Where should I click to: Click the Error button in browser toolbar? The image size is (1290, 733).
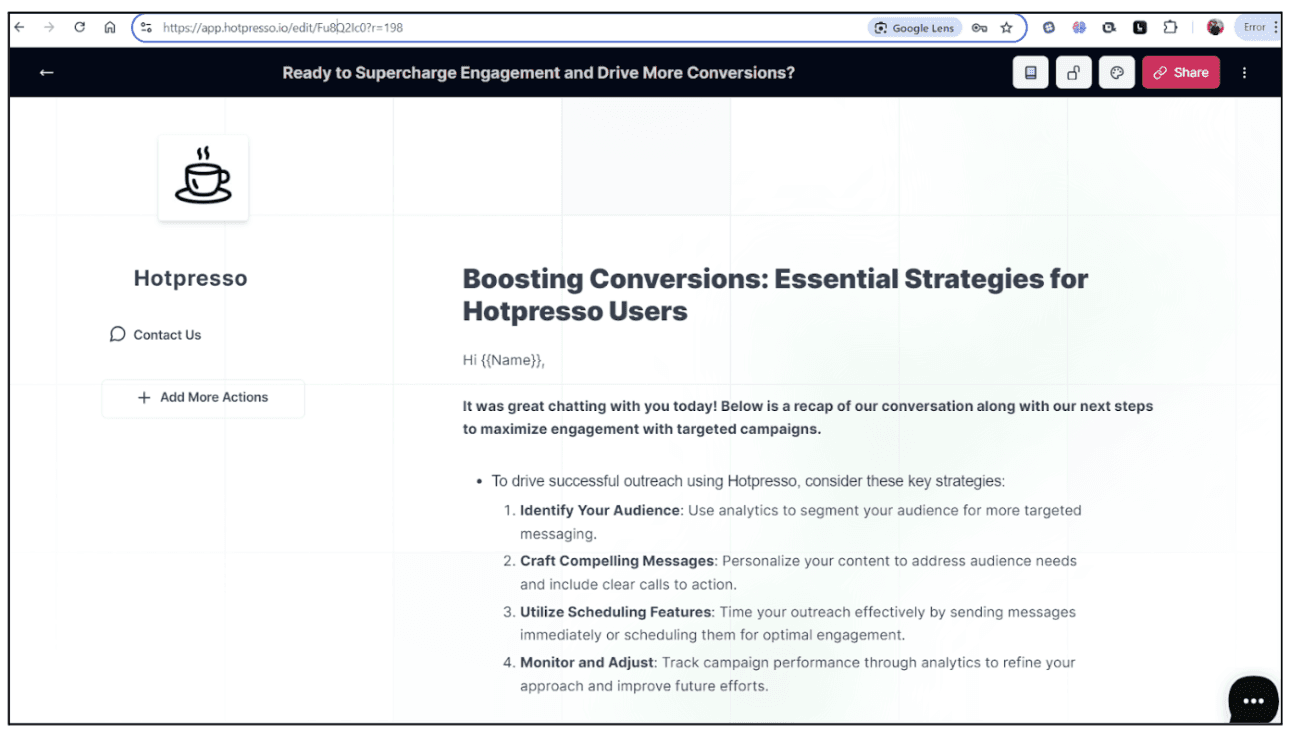tap(1259, 28)
